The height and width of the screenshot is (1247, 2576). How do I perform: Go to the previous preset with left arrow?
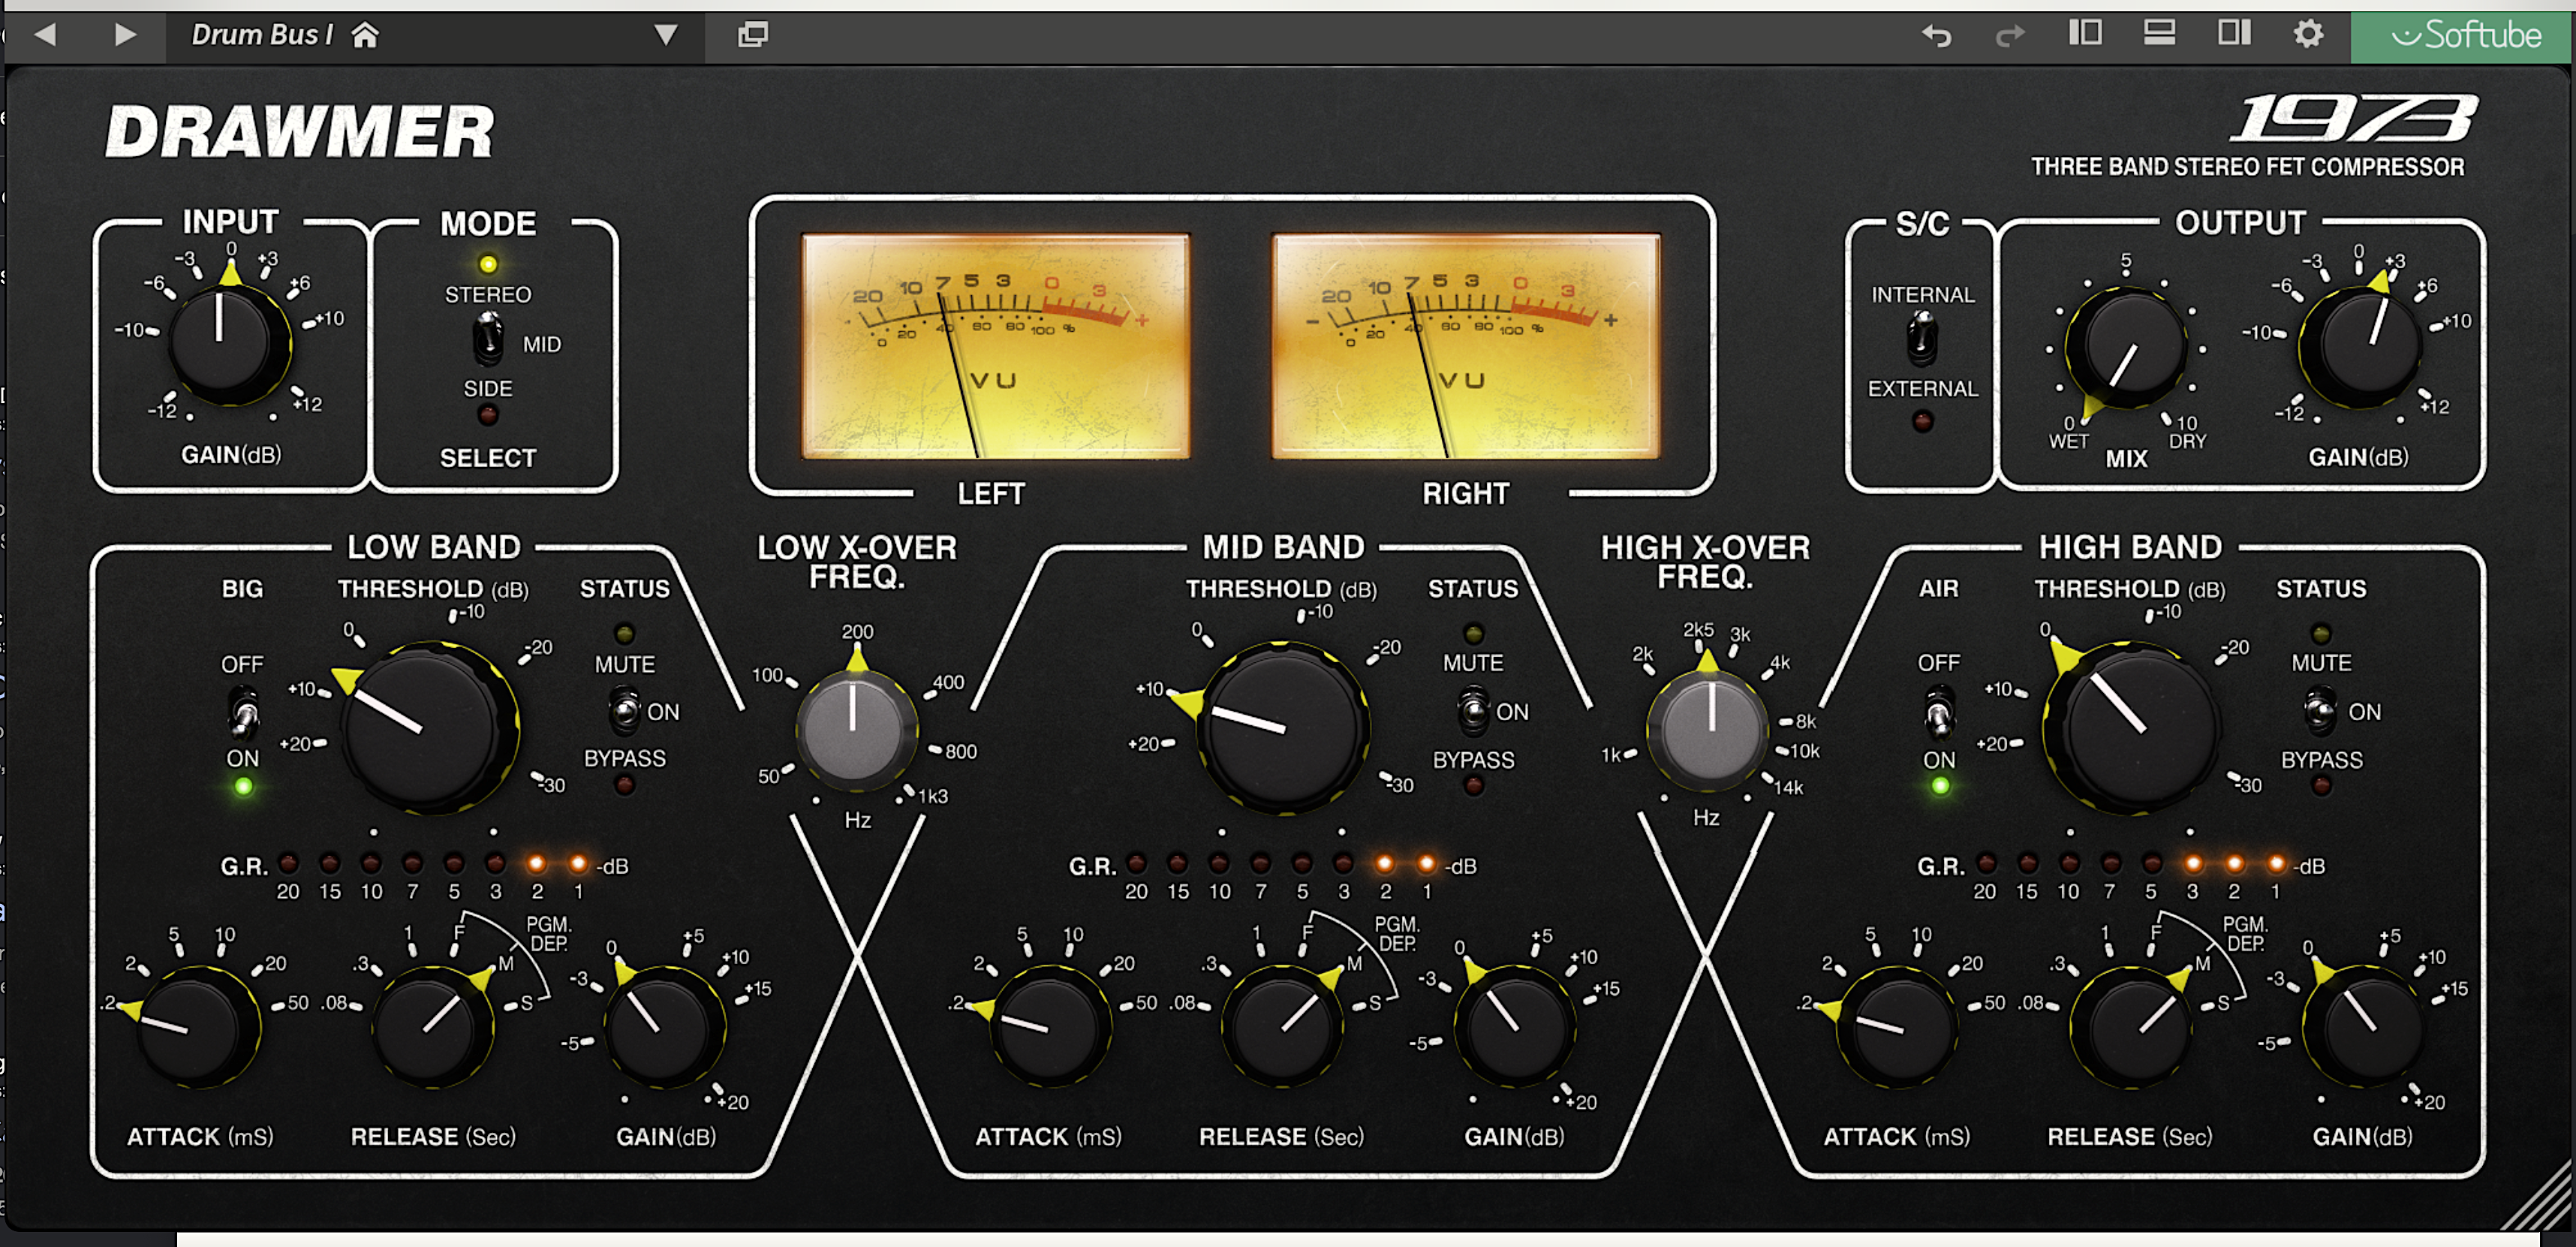click(x=44, y=35)
